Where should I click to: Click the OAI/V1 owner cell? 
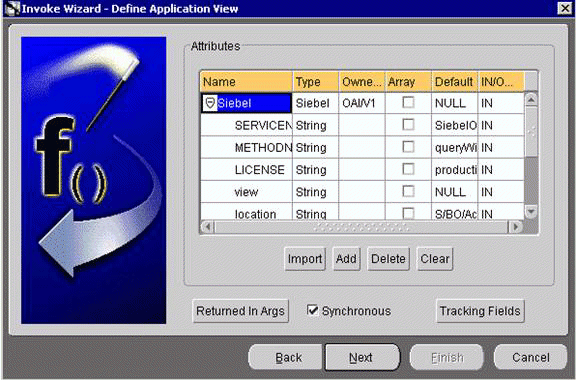click(362, 103)
